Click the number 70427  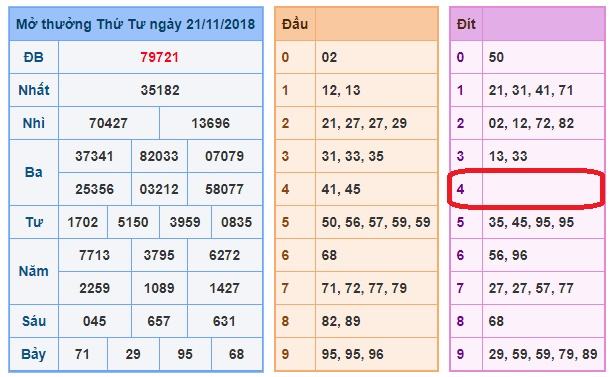(x=108, y=123)
